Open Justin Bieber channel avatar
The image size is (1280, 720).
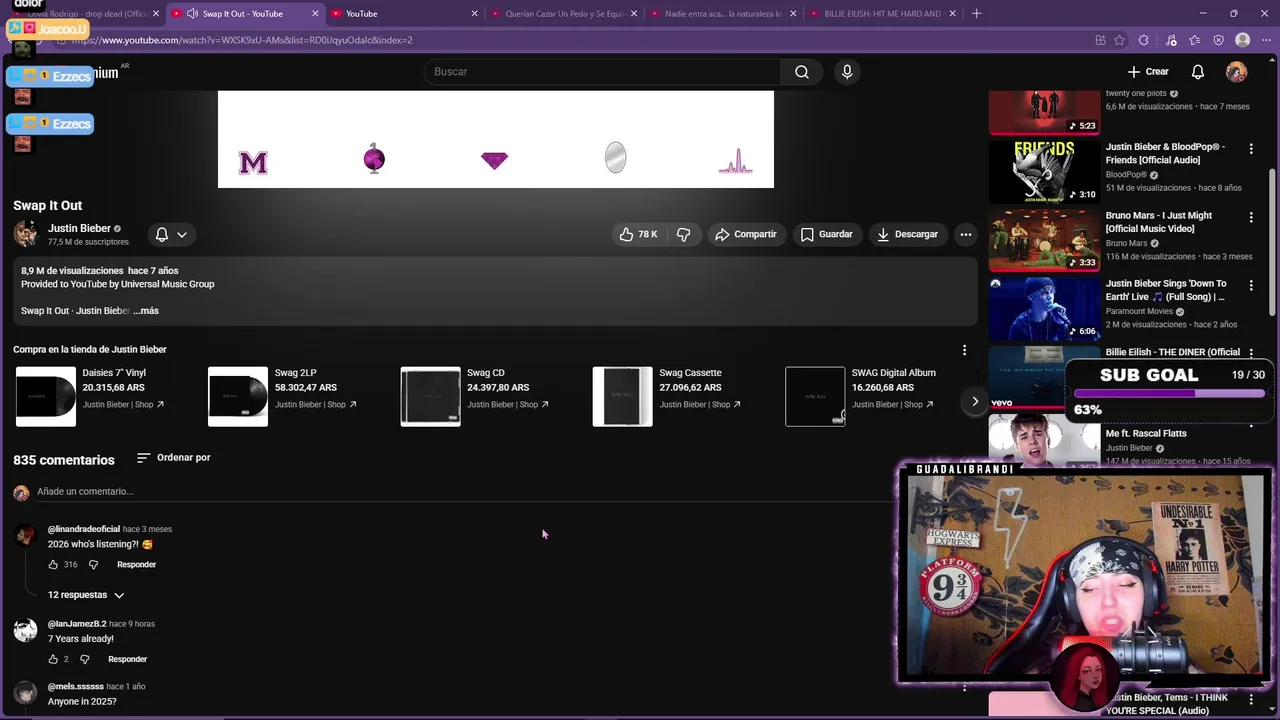[x=25, y=234]
